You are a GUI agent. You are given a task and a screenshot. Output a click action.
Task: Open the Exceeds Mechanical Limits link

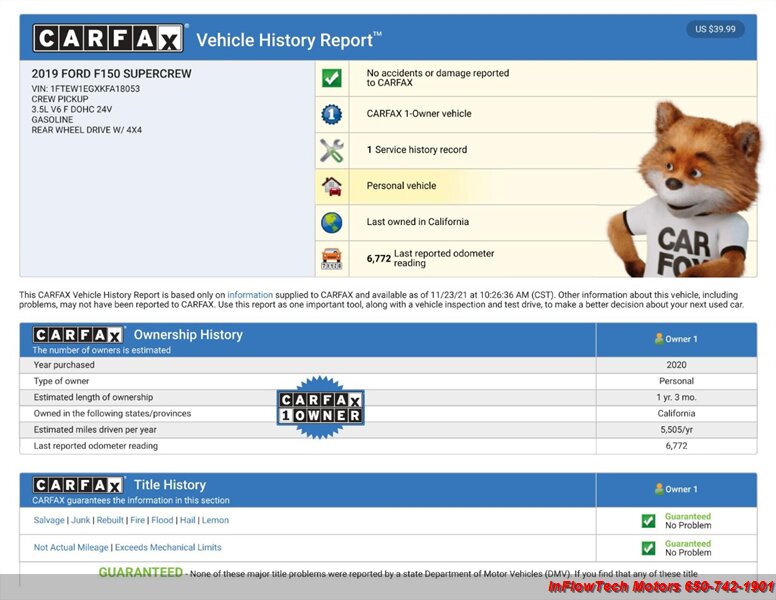coord(168,547)
